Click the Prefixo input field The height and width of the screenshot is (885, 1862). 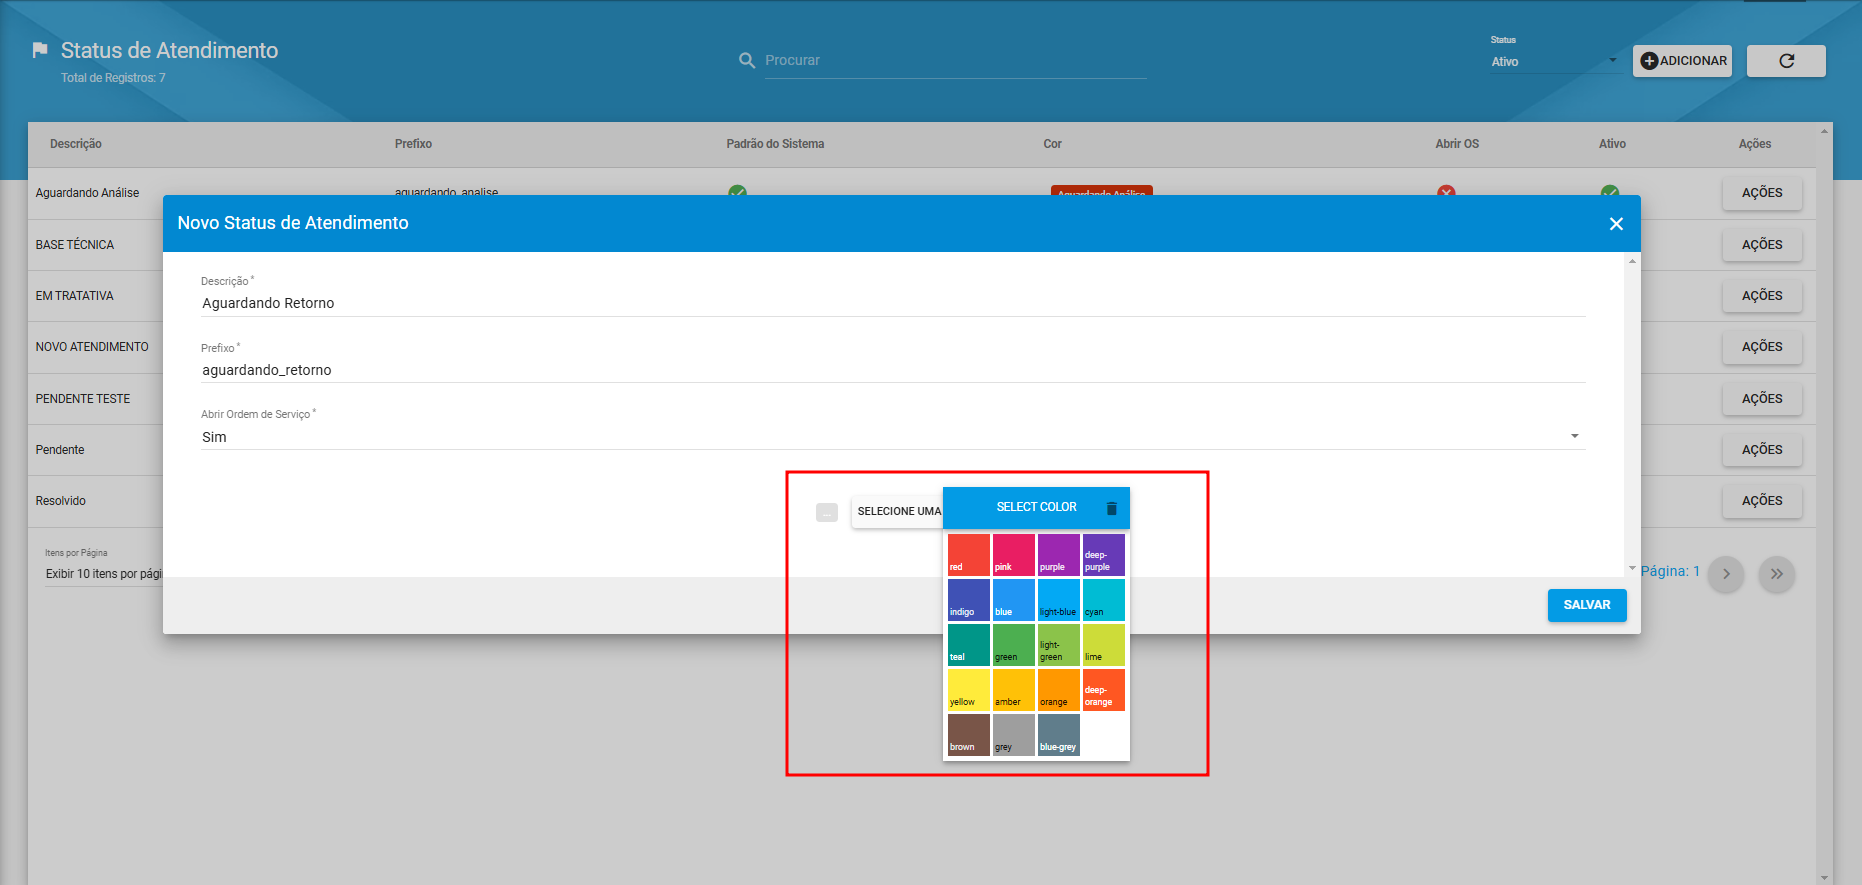(892, 370)
